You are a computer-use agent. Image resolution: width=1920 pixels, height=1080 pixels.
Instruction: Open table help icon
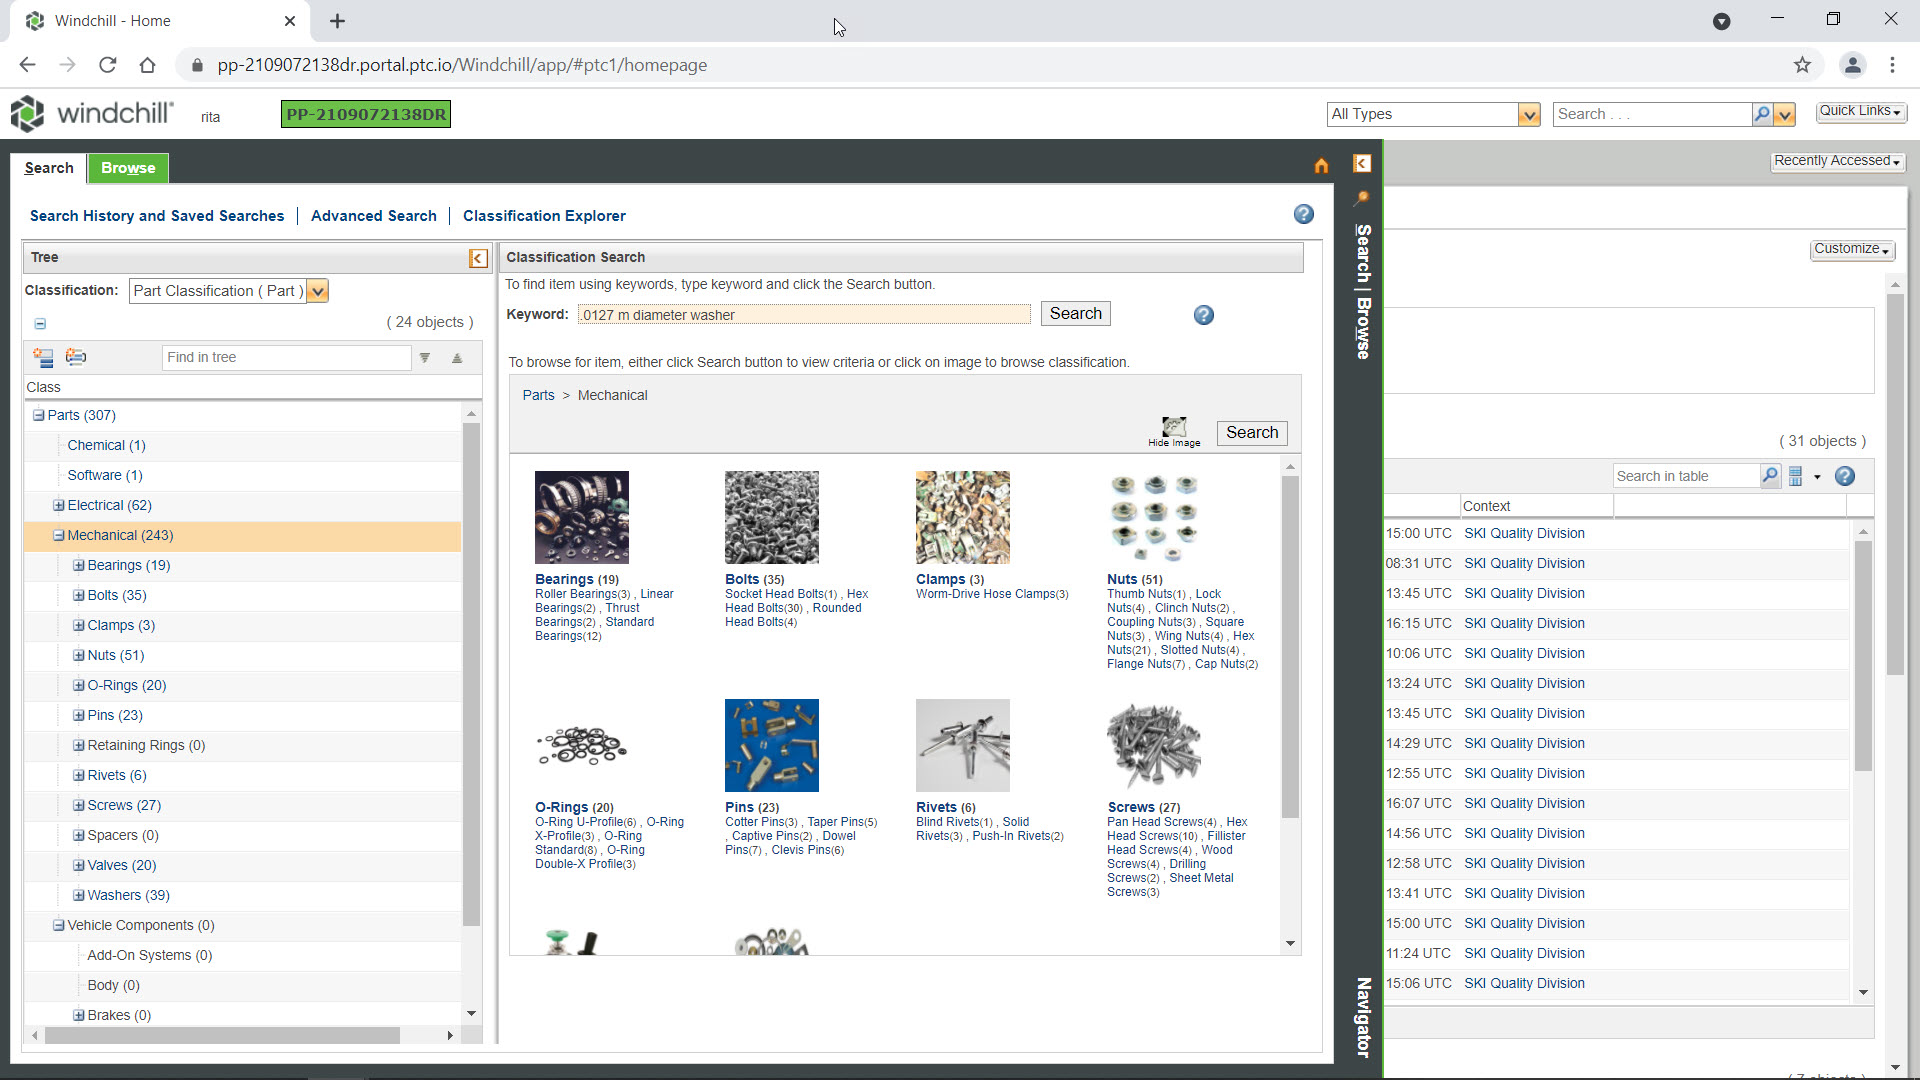(1845, 476)
